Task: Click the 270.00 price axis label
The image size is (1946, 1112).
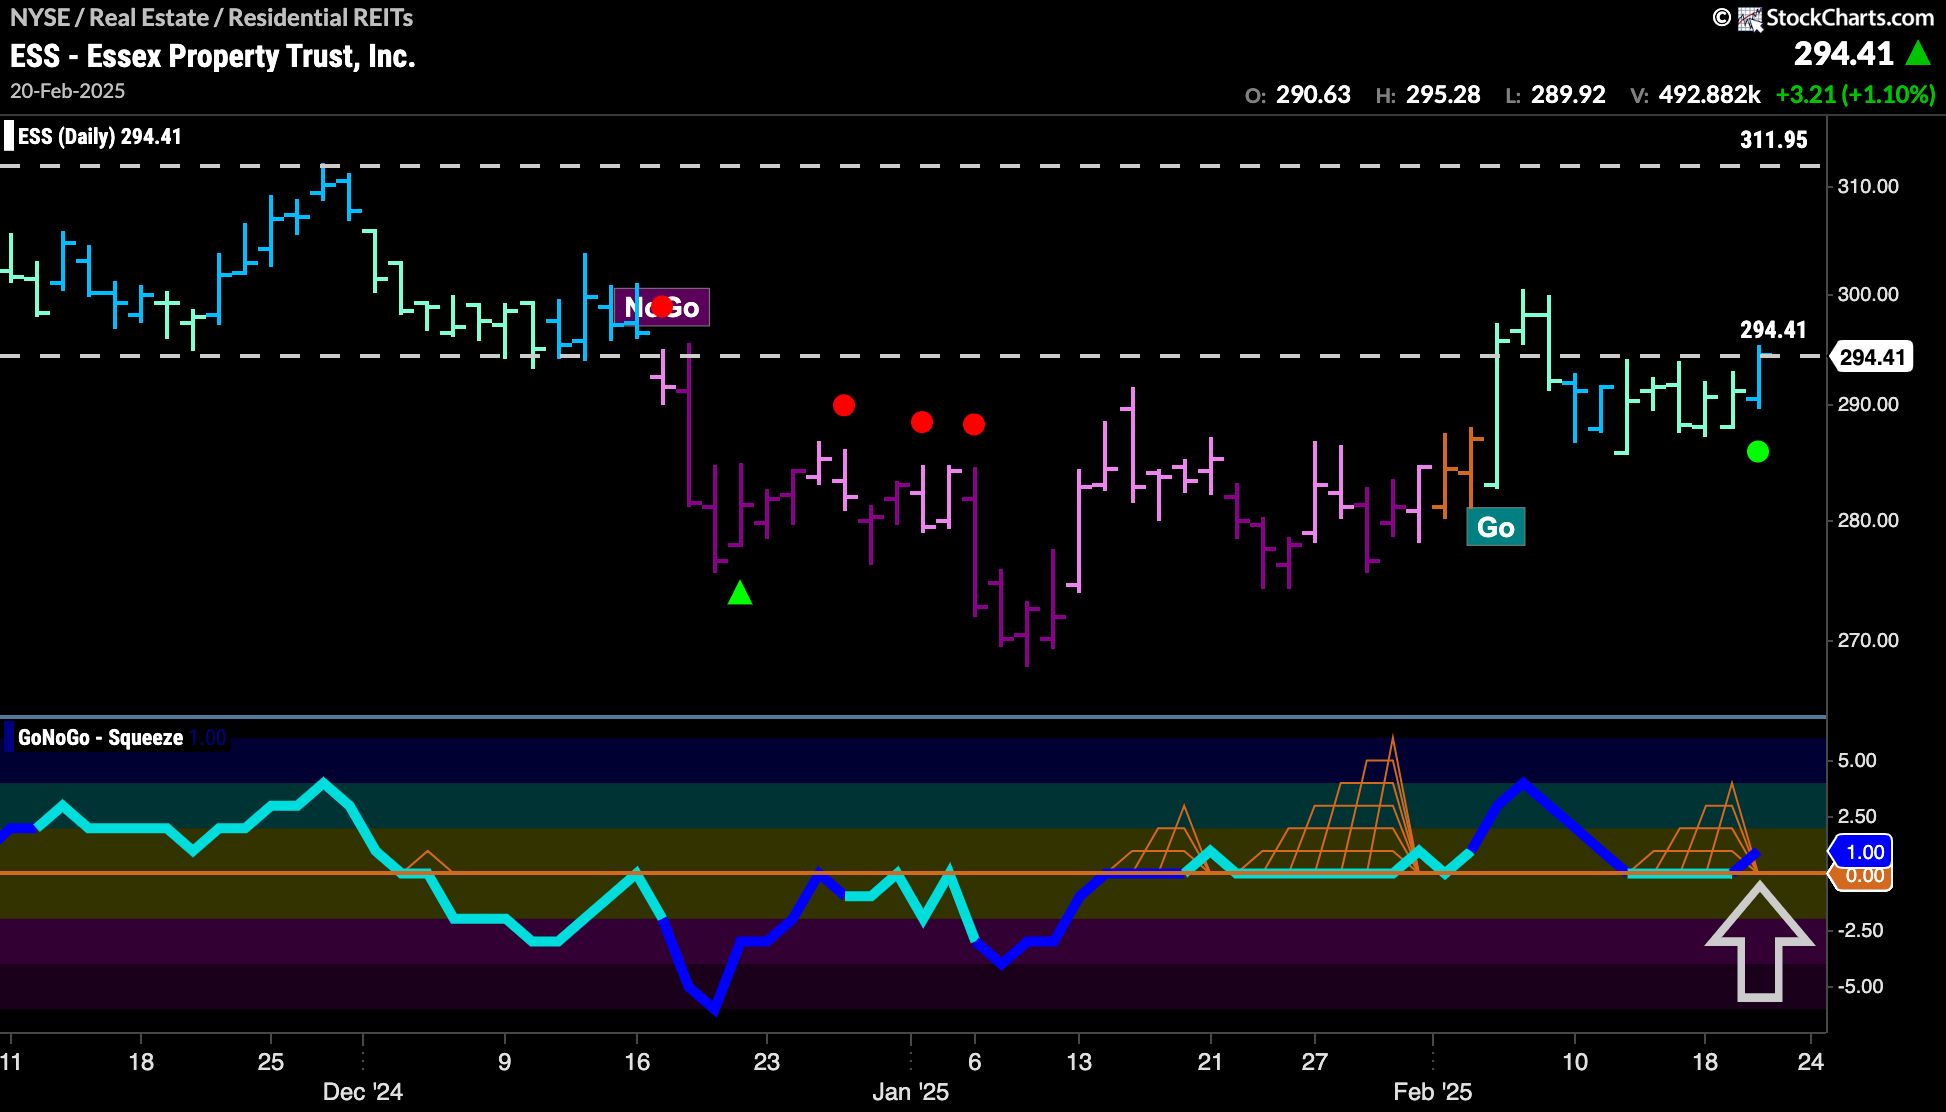Action: point(1868,640)
